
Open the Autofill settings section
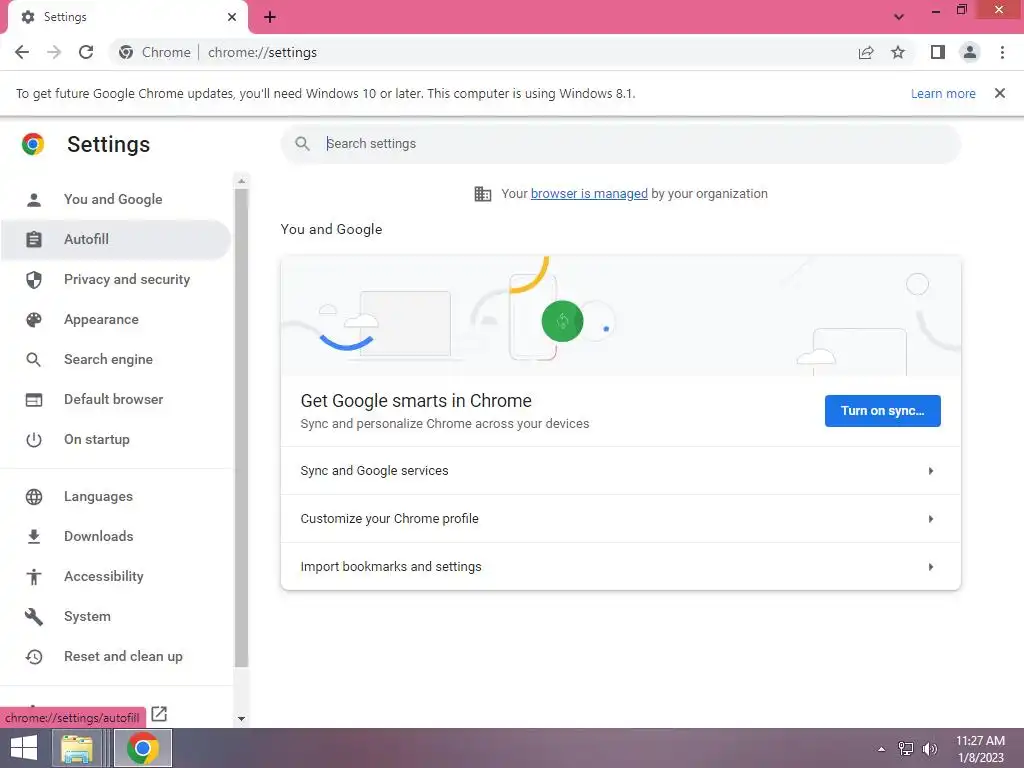point(116,239)
